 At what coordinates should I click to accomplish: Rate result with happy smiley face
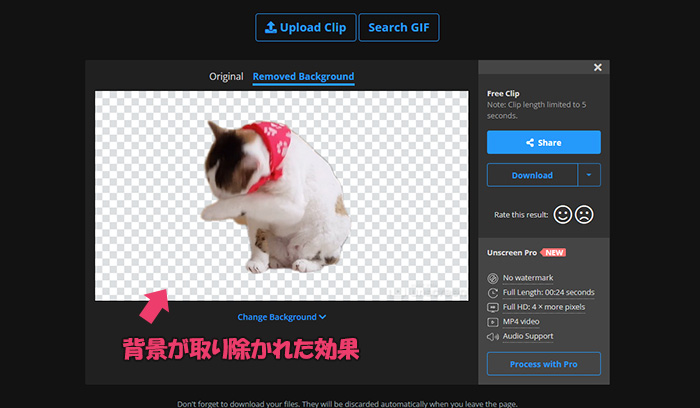click(x=562, y=215)
